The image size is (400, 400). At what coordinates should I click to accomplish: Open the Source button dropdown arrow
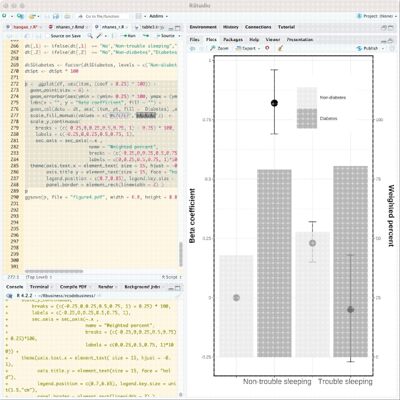[179, 36]
